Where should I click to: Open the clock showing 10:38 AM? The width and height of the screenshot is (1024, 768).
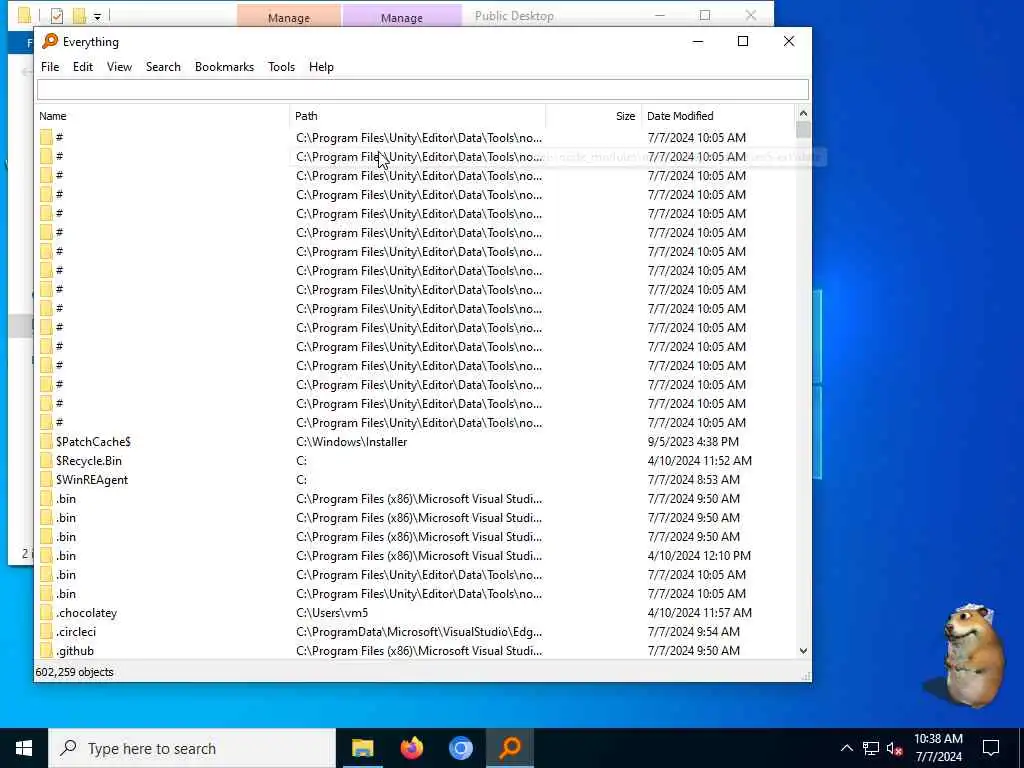(x=938, y=748)
